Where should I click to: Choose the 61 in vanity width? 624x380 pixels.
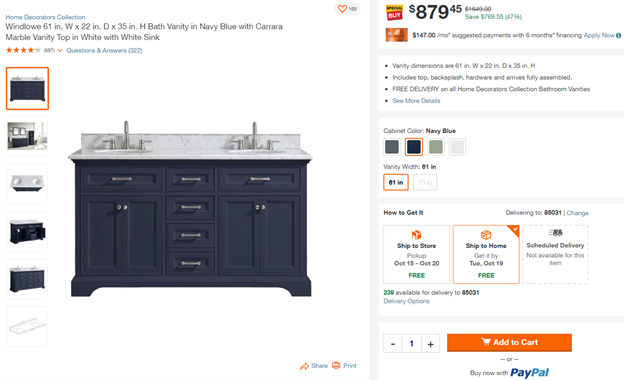point(396,182)
